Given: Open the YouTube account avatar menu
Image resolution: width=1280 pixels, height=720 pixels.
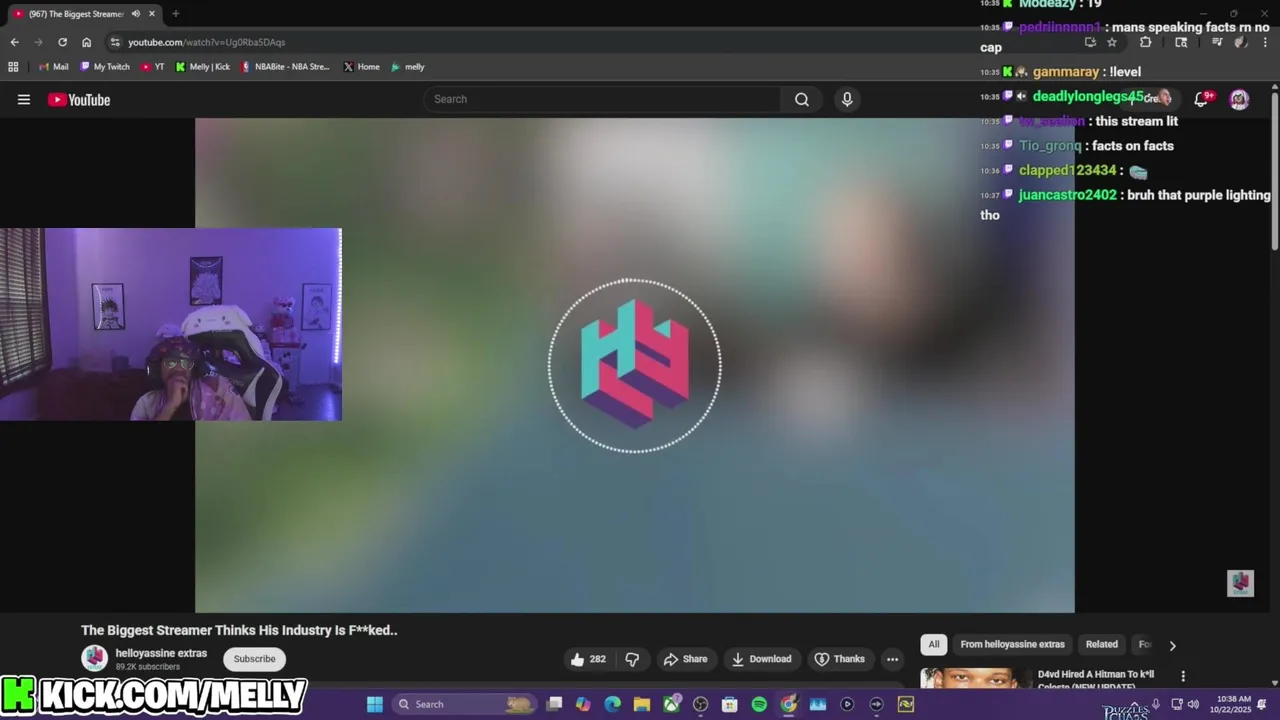Looking at the screenshot, I should pyautogui.click(x=1239, y=99).
